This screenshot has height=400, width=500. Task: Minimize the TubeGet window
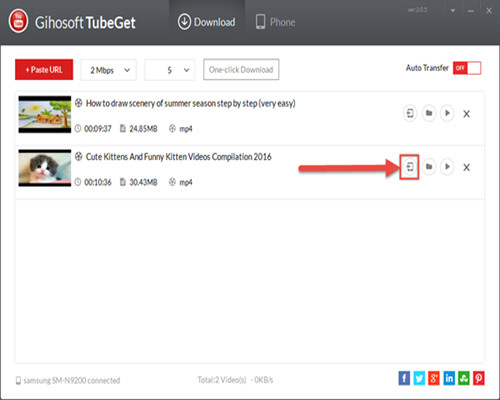[471, 11]
